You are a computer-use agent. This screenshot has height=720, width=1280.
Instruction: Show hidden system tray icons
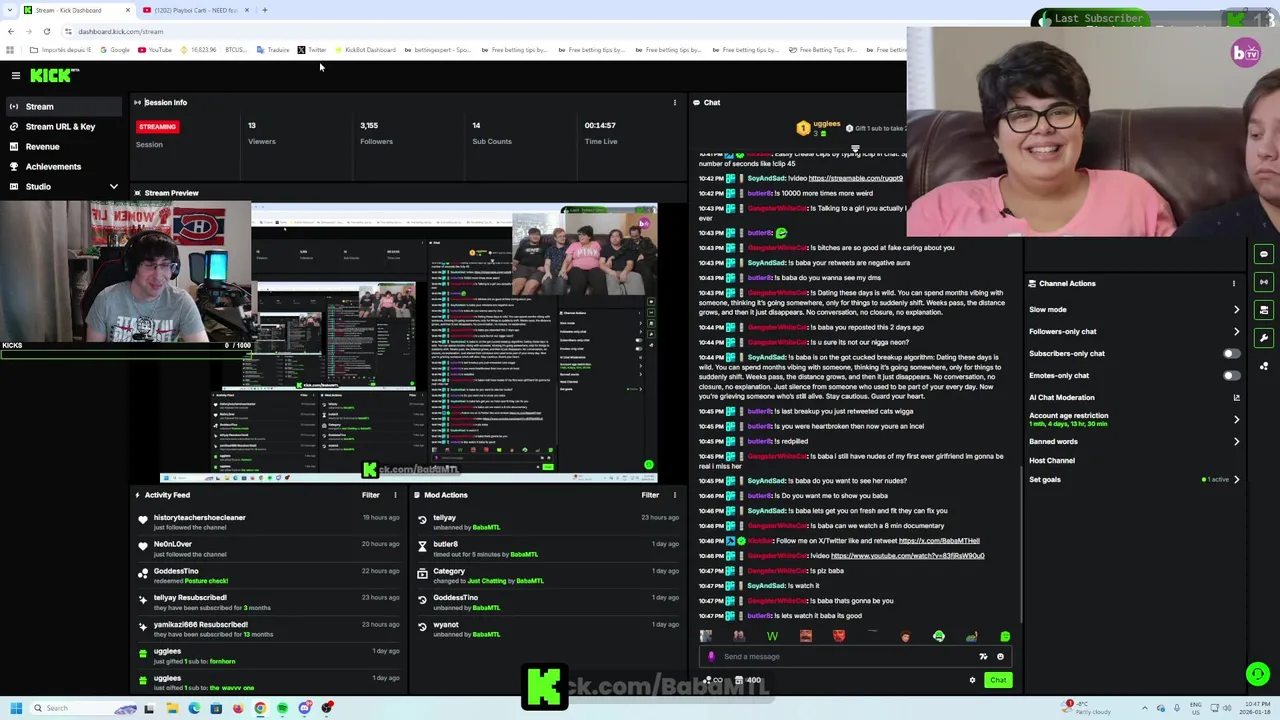click(1145, 708)
